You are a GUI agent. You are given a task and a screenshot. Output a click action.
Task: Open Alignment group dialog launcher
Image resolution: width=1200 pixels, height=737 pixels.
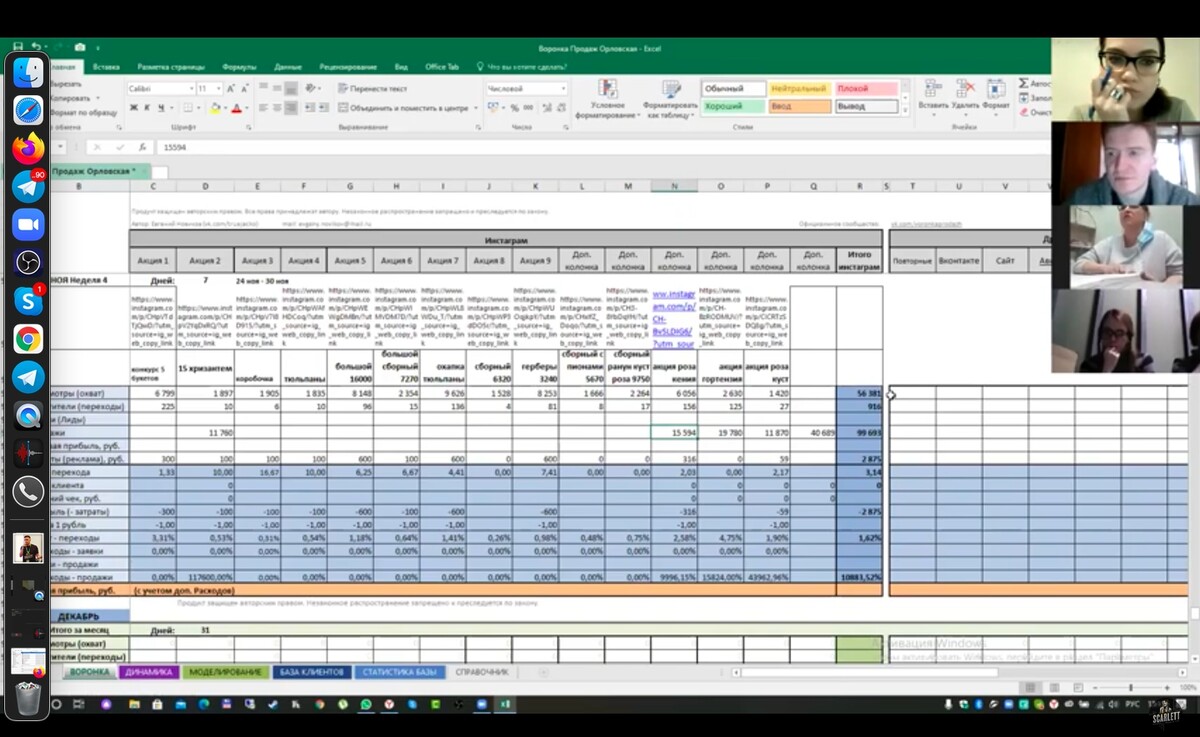(x=476, y=128)
